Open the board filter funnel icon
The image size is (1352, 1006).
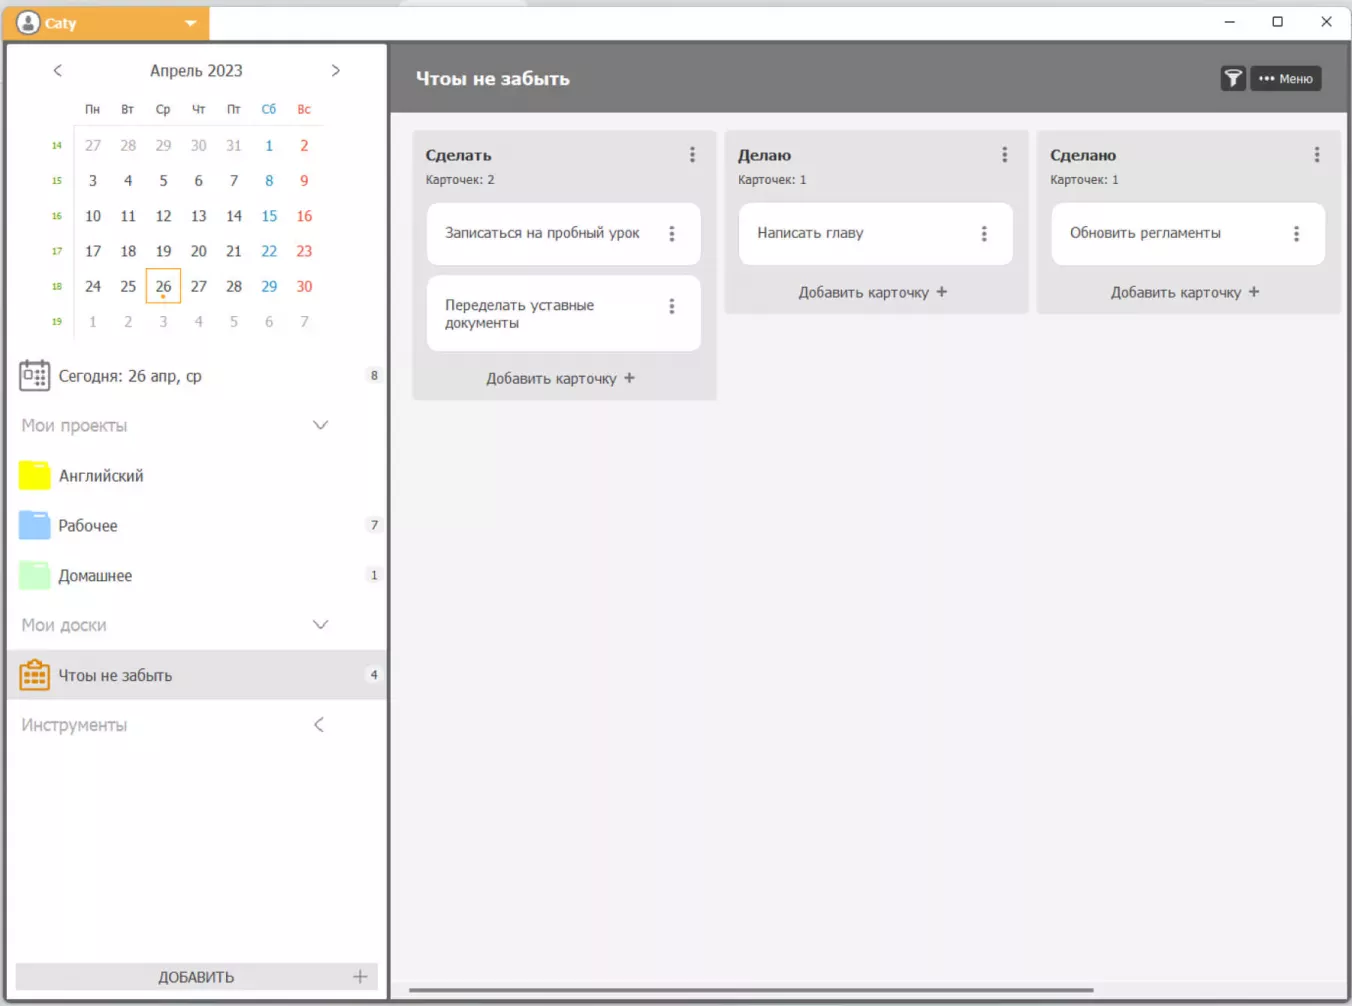[1233, 79]
